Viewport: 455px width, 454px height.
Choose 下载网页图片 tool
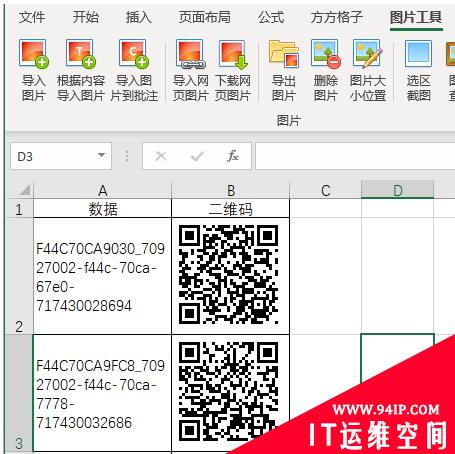pyautogui.click(x=233, y=54)
